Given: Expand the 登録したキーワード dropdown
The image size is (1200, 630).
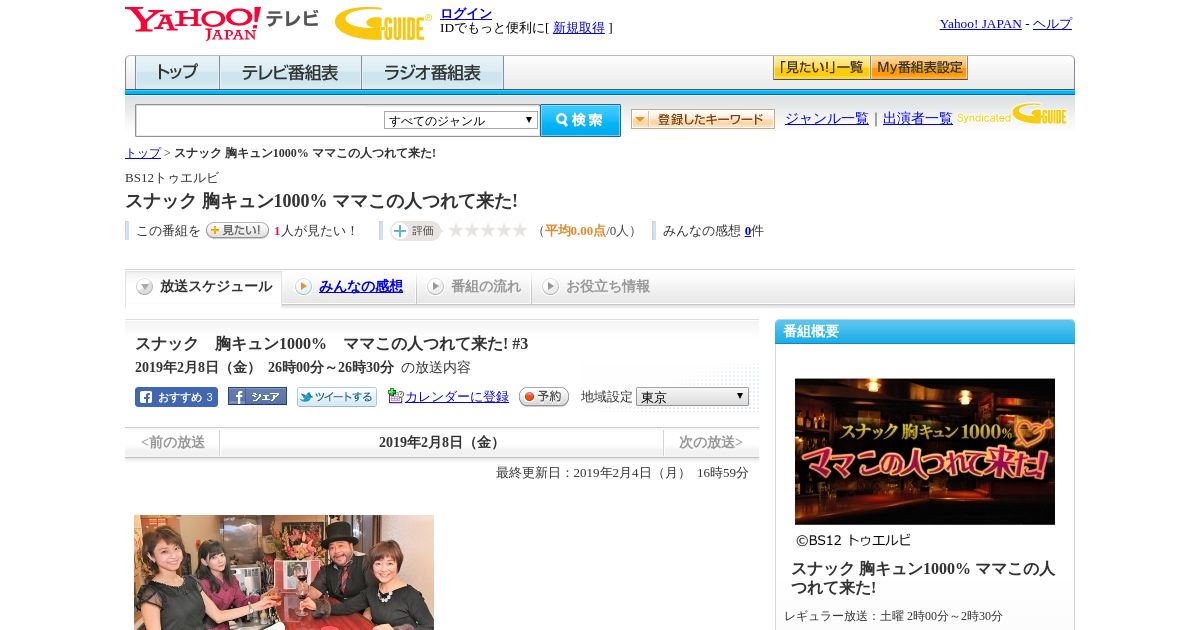Looking at the screenshot, I should tap(703, 119).
